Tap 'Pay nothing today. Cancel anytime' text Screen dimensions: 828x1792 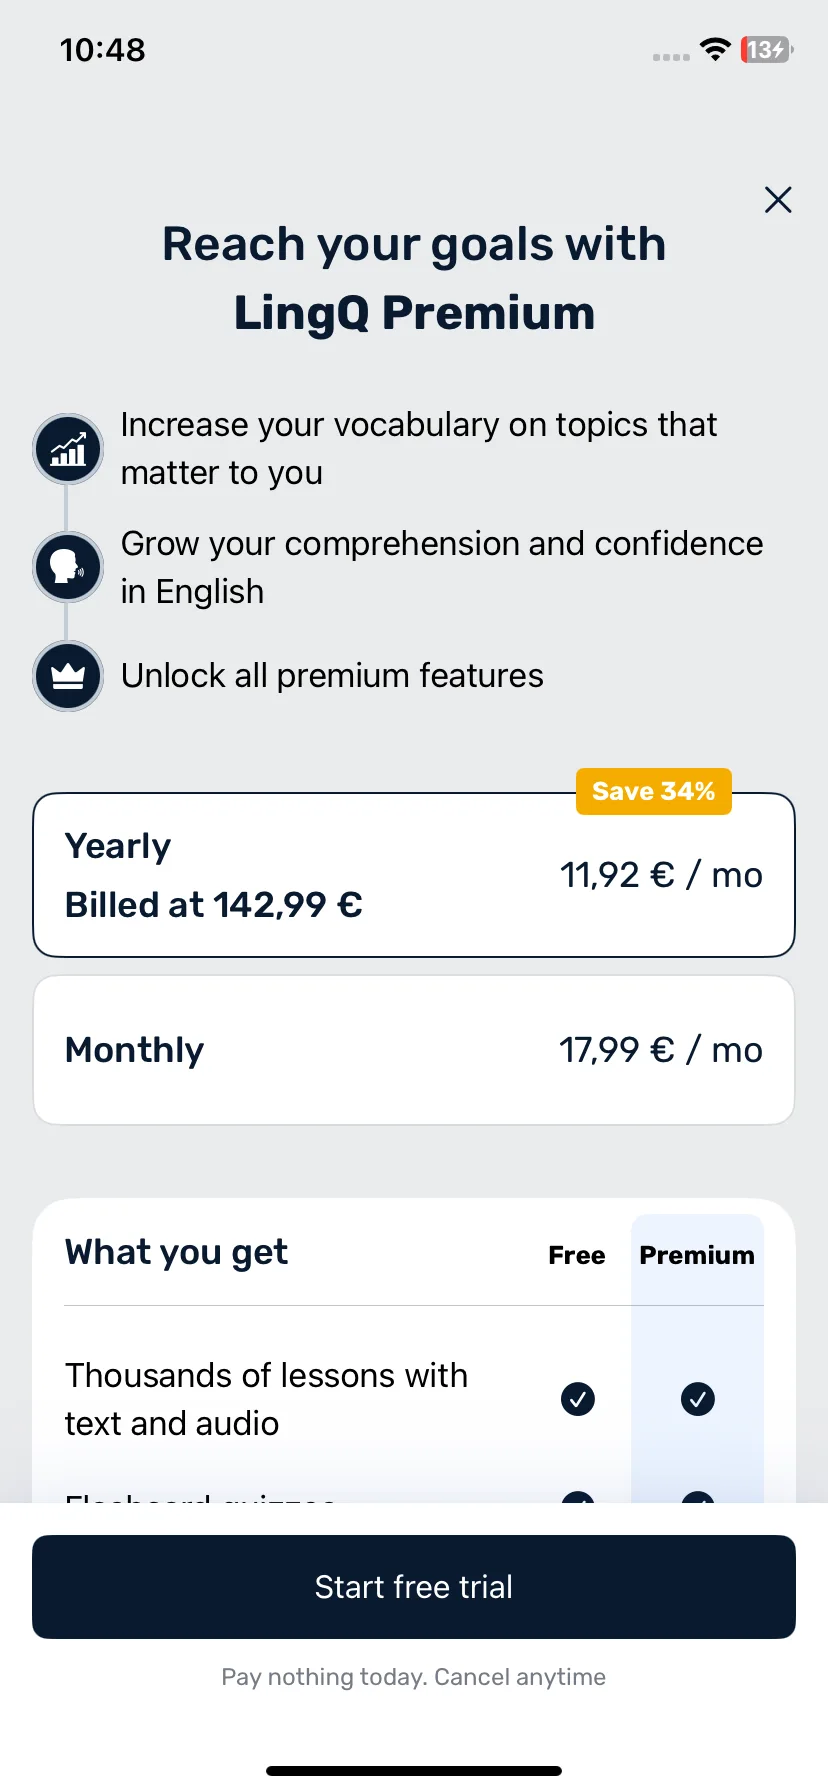click(414, 1677)
